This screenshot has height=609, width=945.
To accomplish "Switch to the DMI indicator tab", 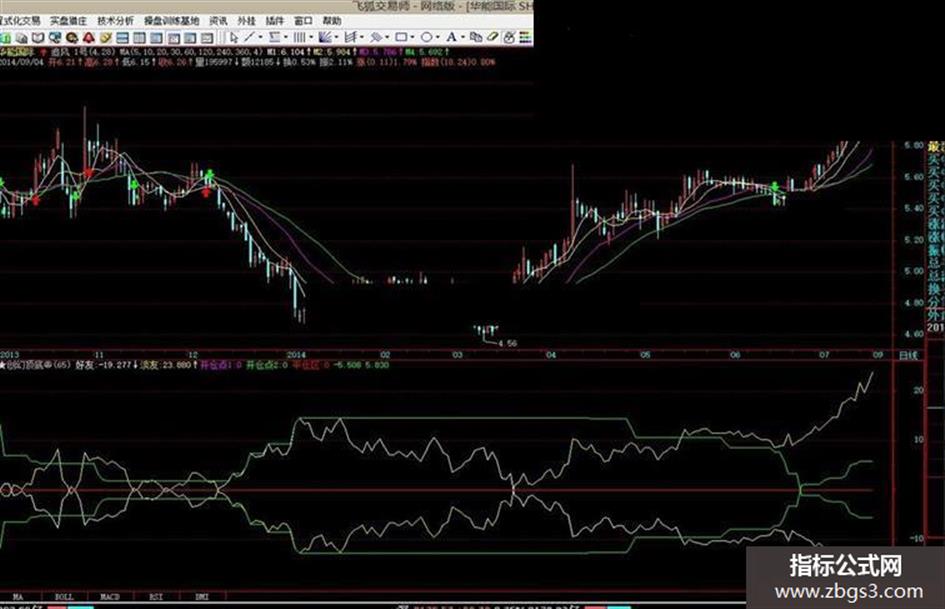I will (x=201, y=596).
